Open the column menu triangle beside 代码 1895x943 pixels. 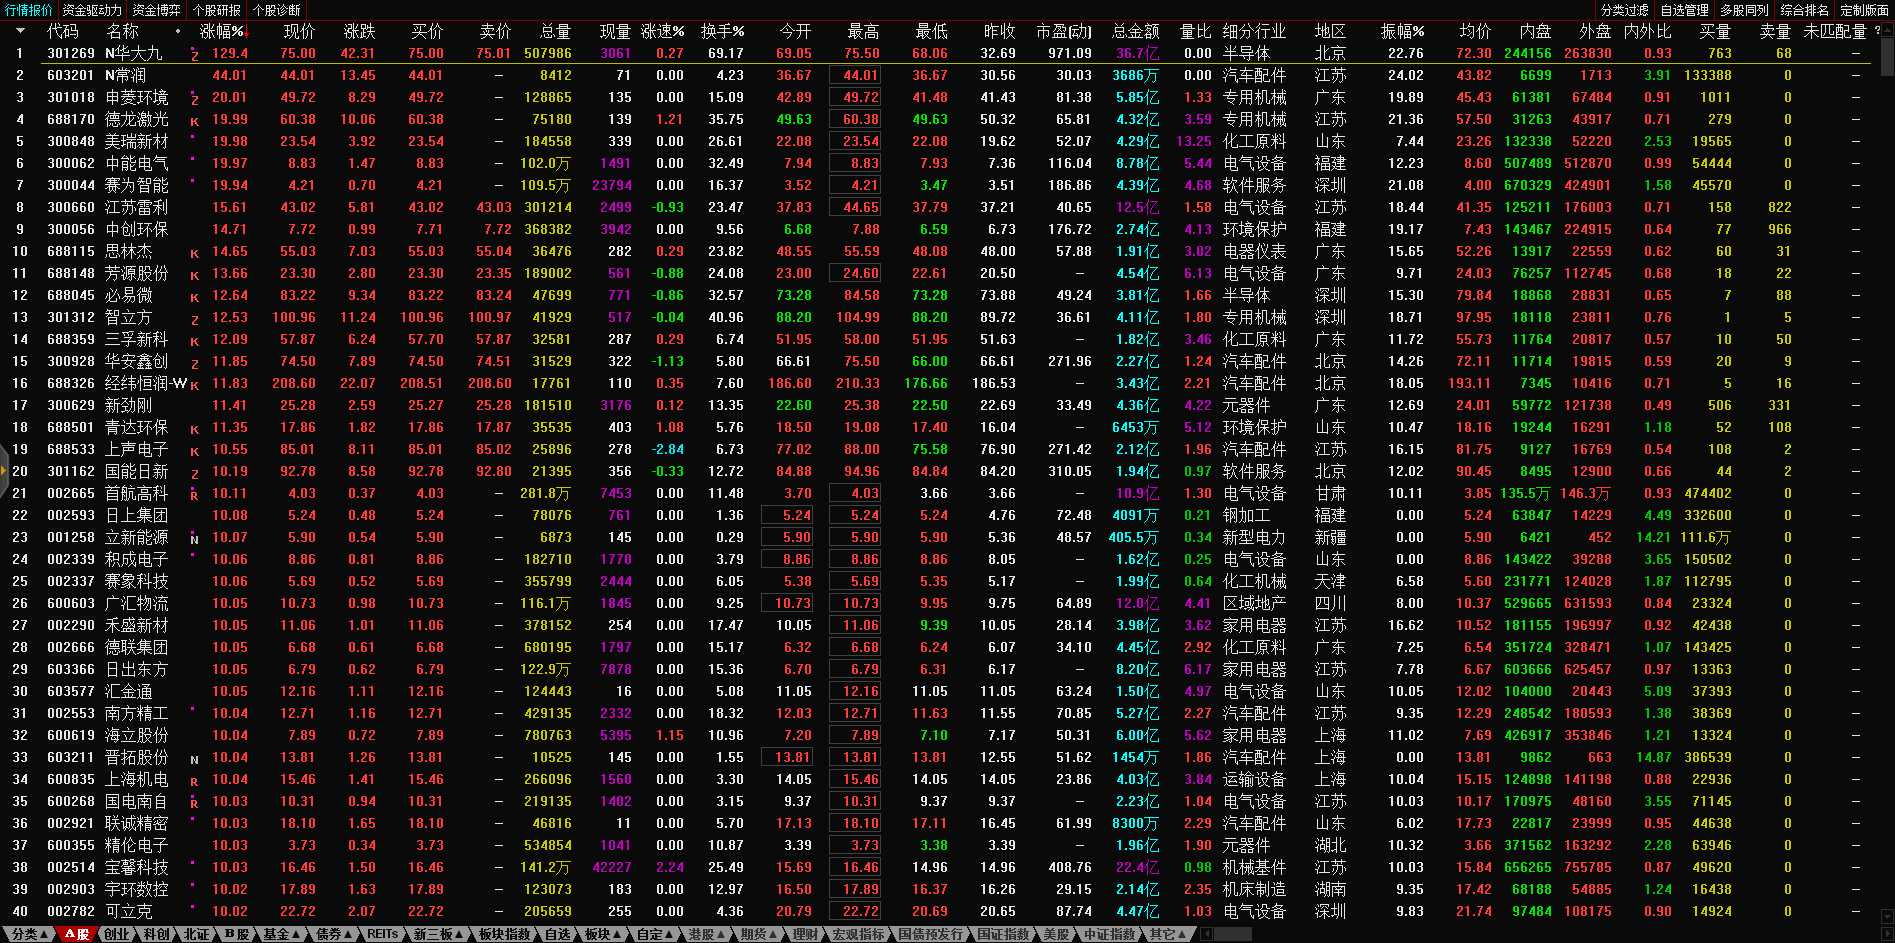tap(20, 31)
